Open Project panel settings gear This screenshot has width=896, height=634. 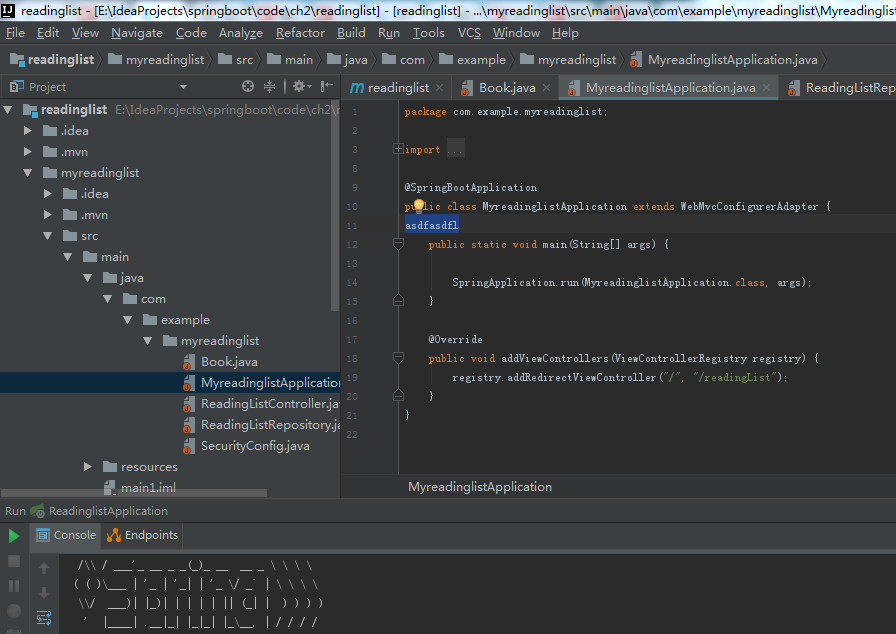(301, 86)
